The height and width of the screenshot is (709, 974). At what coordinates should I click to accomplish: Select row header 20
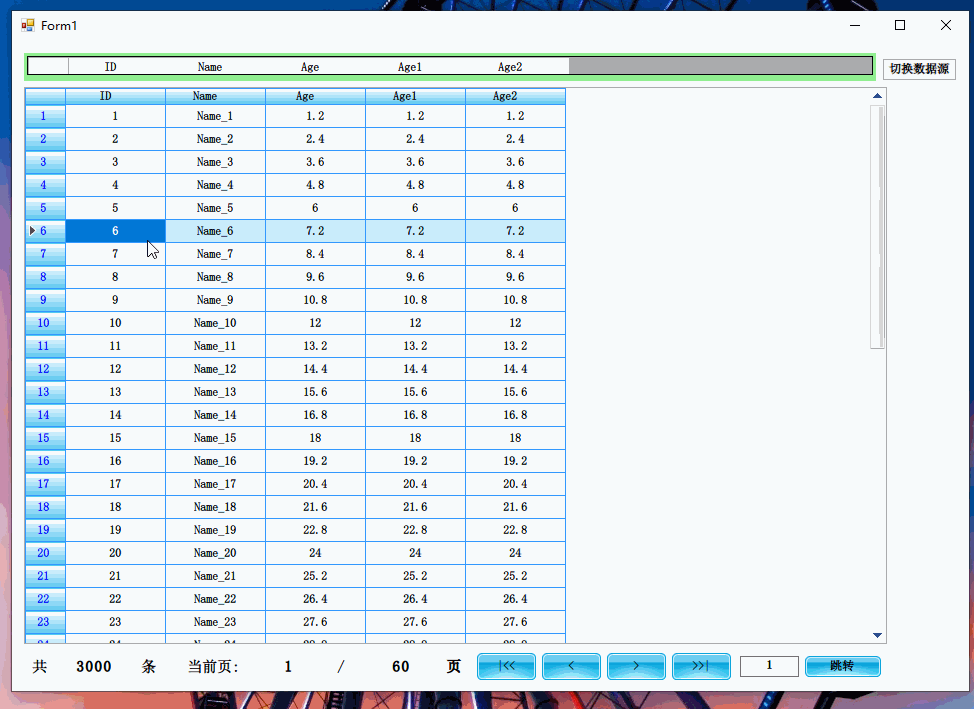(x=45, y=553)
